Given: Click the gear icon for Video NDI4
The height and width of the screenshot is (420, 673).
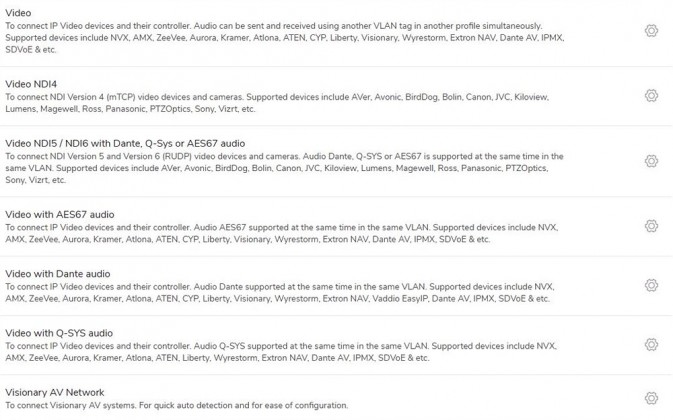Looking at the screenshot, I should 651,96.
